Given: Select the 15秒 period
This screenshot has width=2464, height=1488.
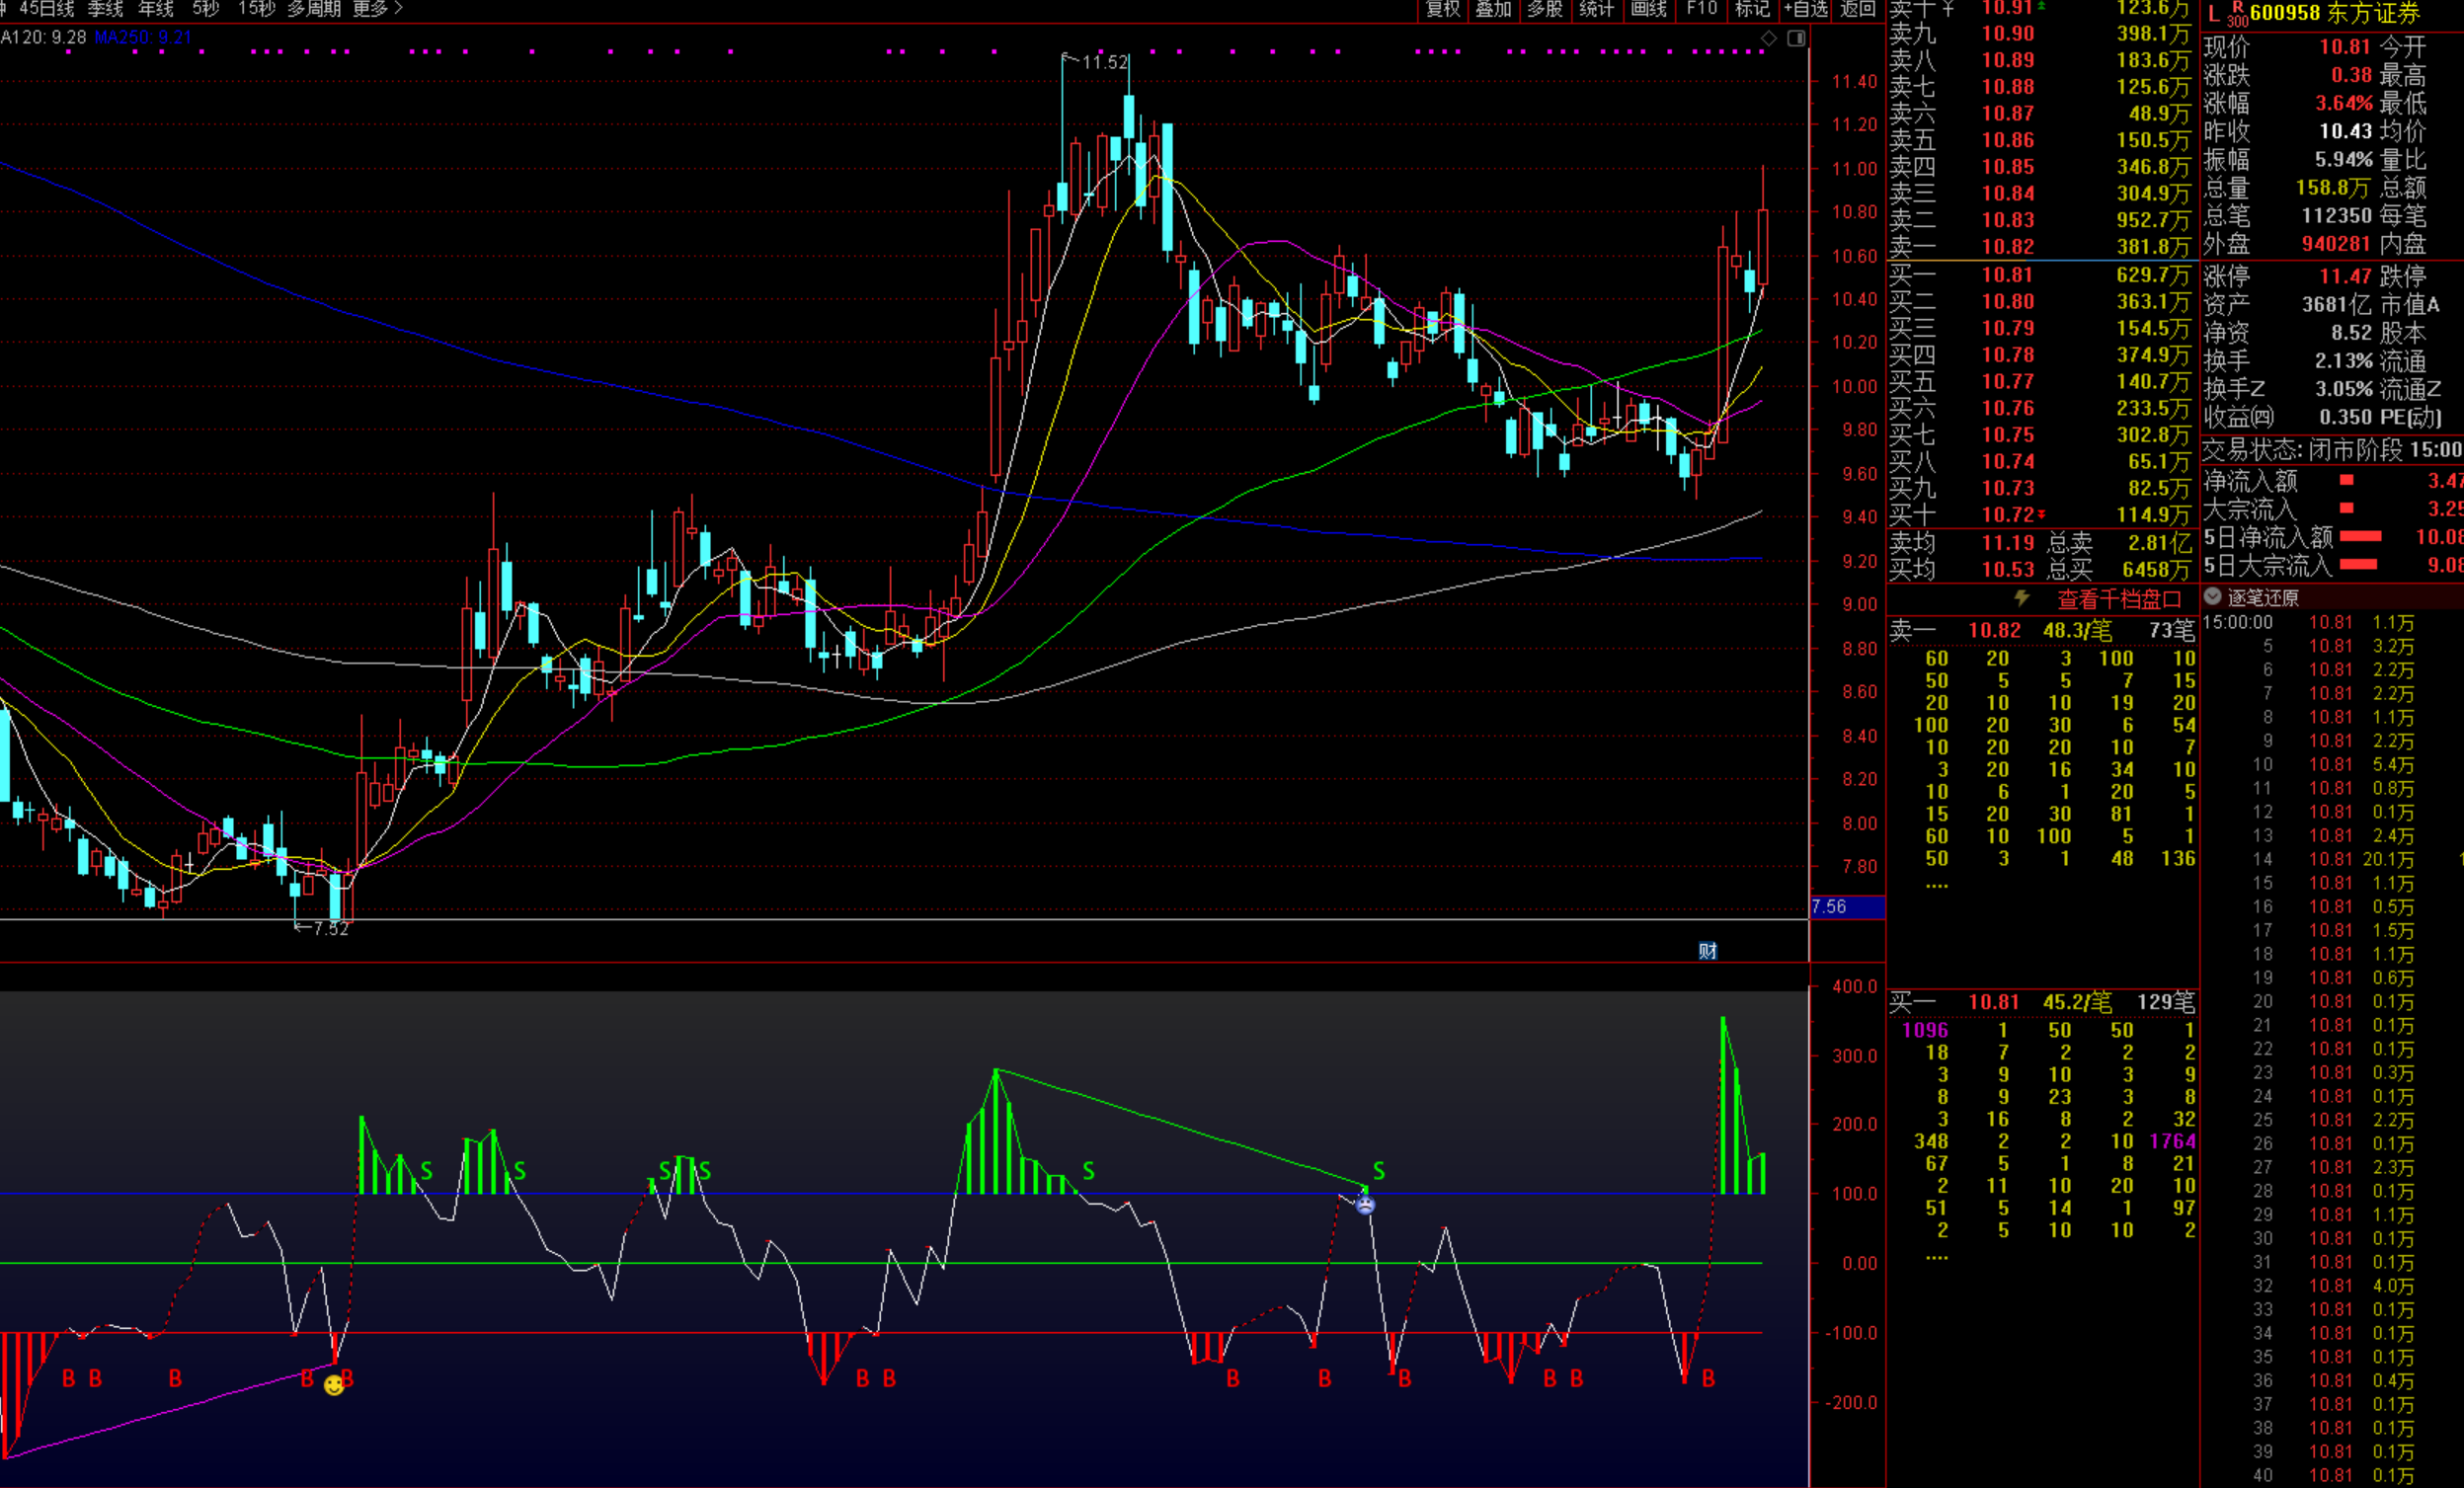Looking at the screenshot, I should (257, 9).
